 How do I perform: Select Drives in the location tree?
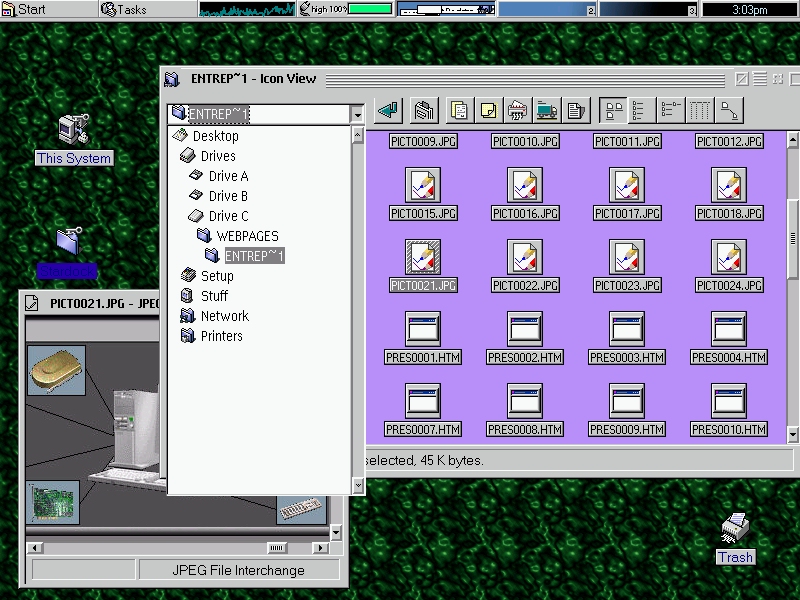coord(208,156)
